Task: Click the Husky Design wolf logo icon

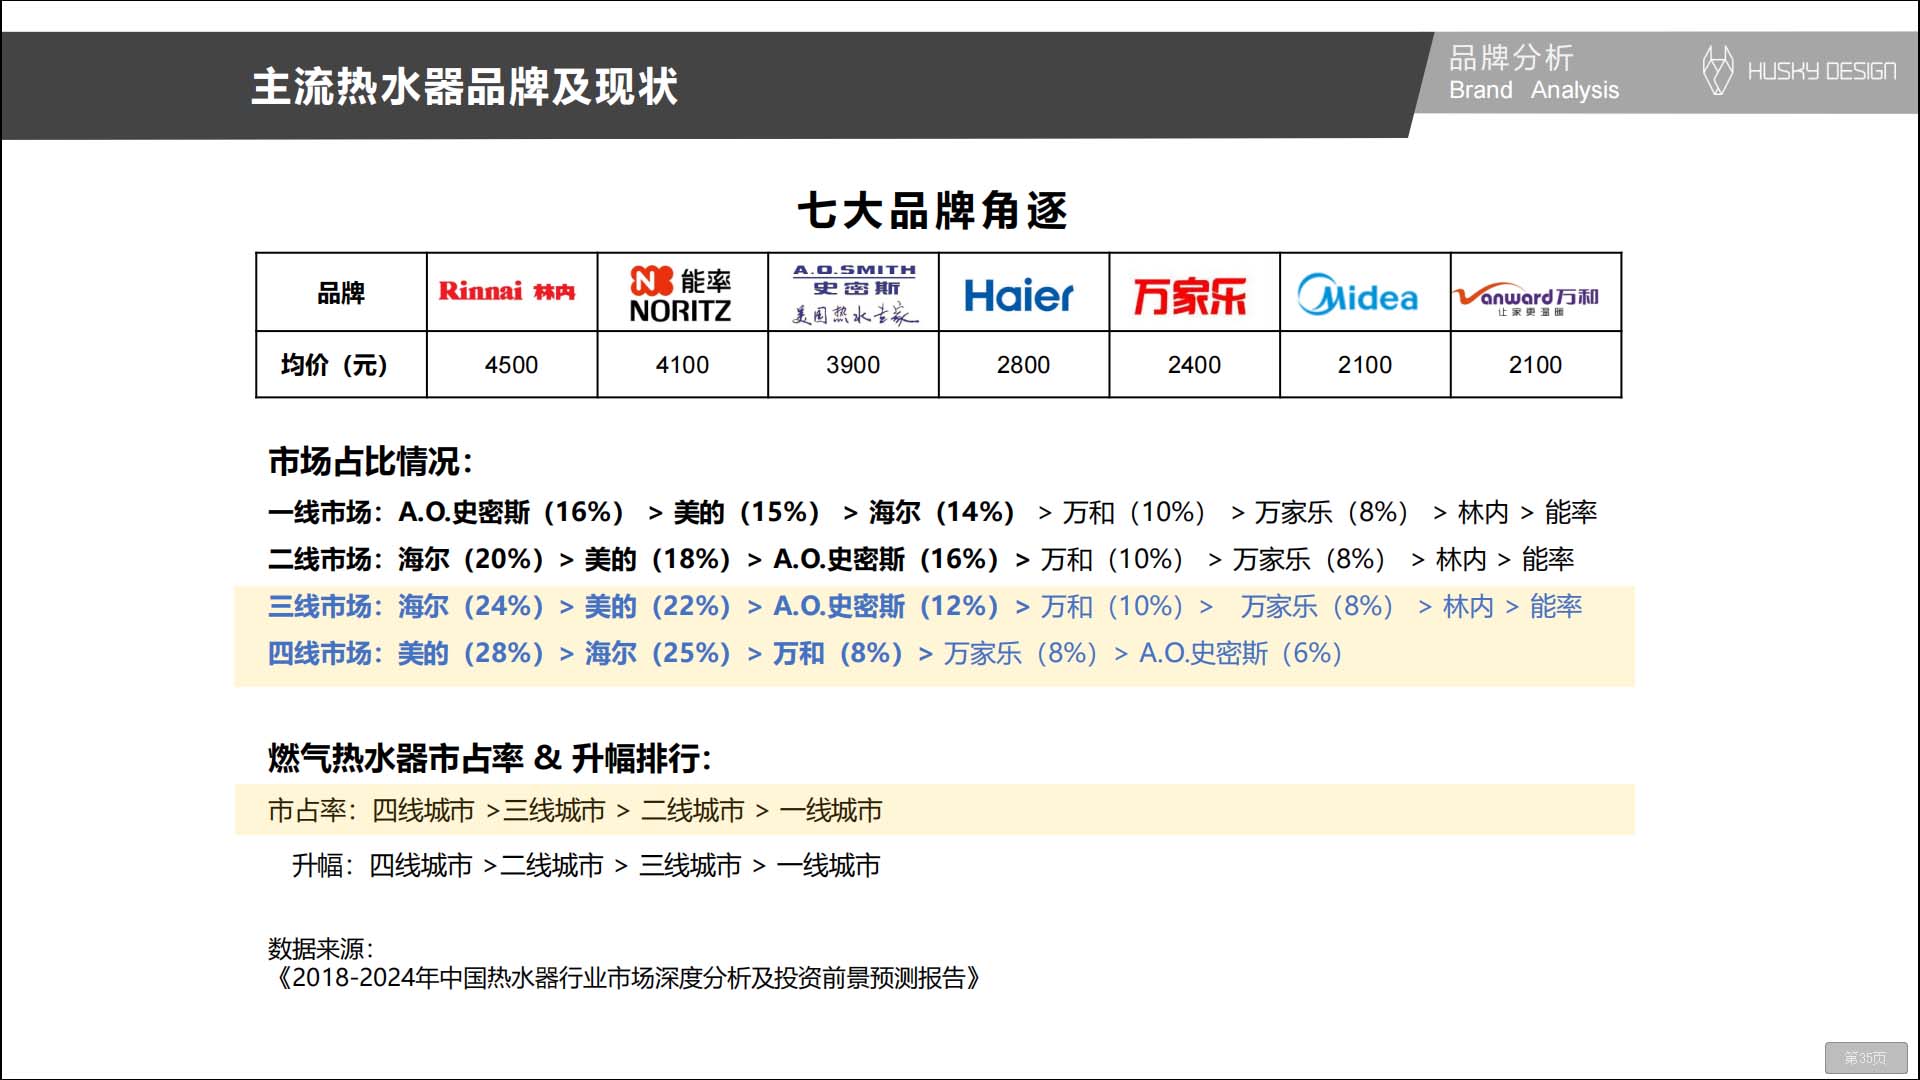Action: (x=1717, y=70)
